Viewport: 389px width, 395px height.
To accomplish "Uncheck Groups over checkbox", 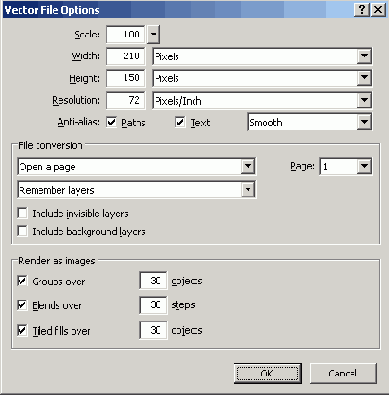I will pos(22,281).
